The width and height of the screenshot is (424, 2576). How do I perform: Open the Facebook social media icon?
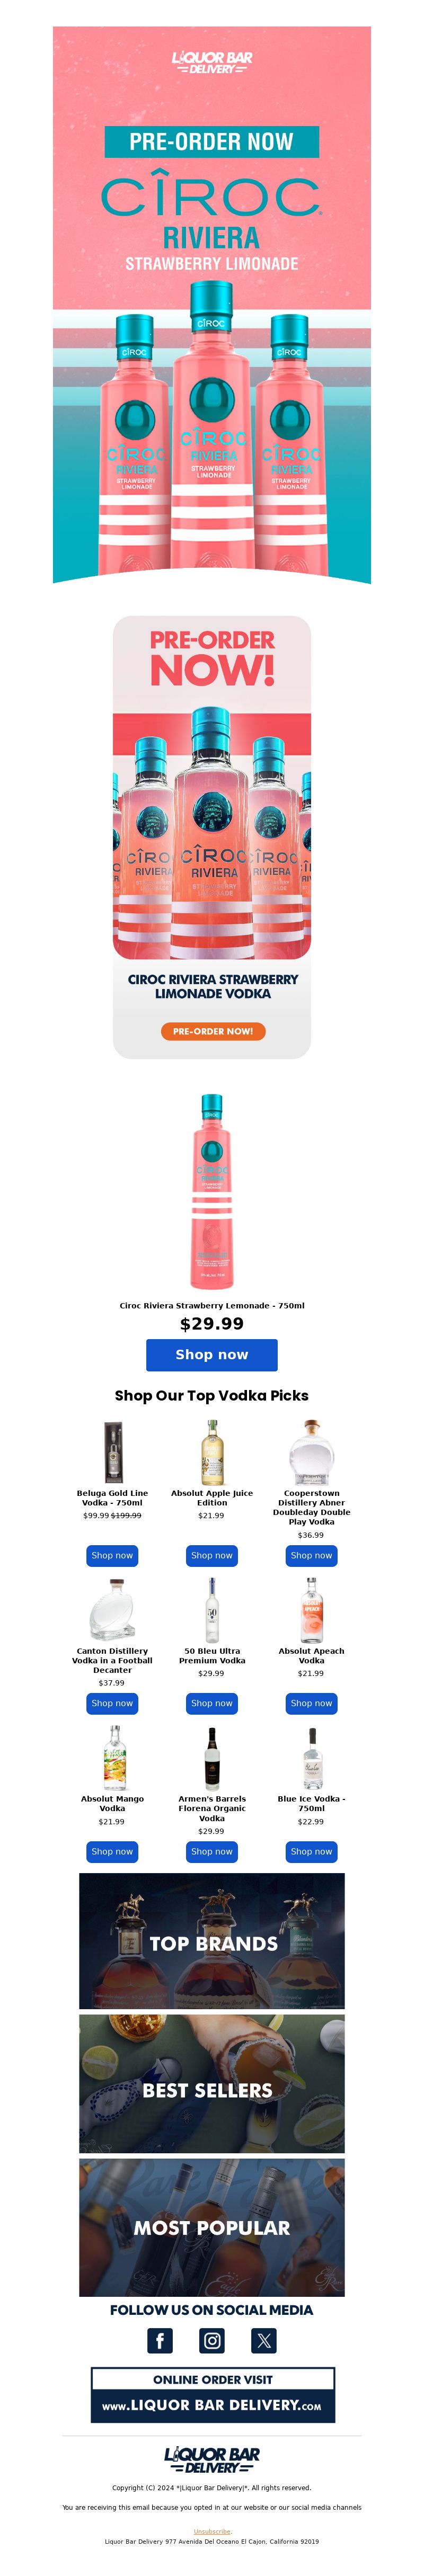(160, 2340)
